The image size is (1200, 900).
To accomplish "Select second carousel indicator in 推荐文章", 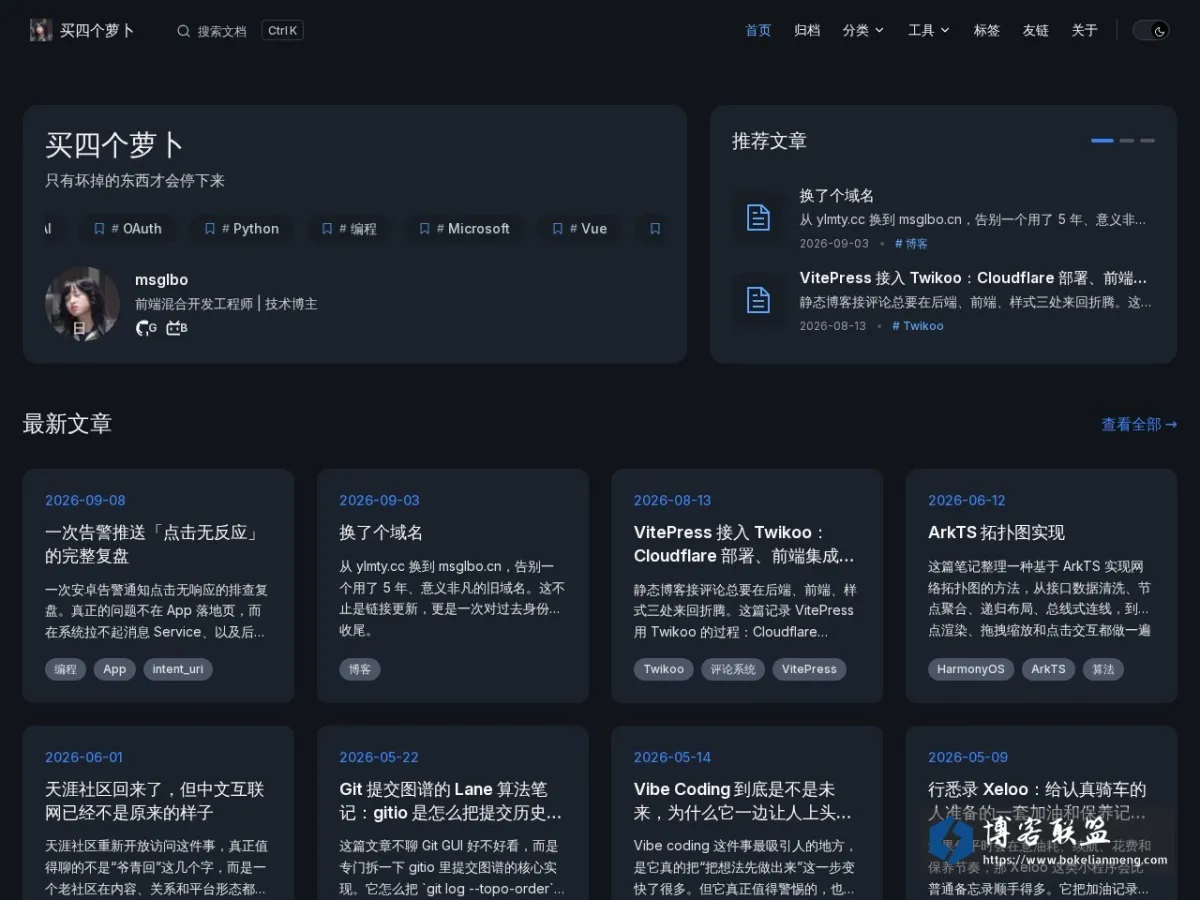I will (x=1127, y=141).
